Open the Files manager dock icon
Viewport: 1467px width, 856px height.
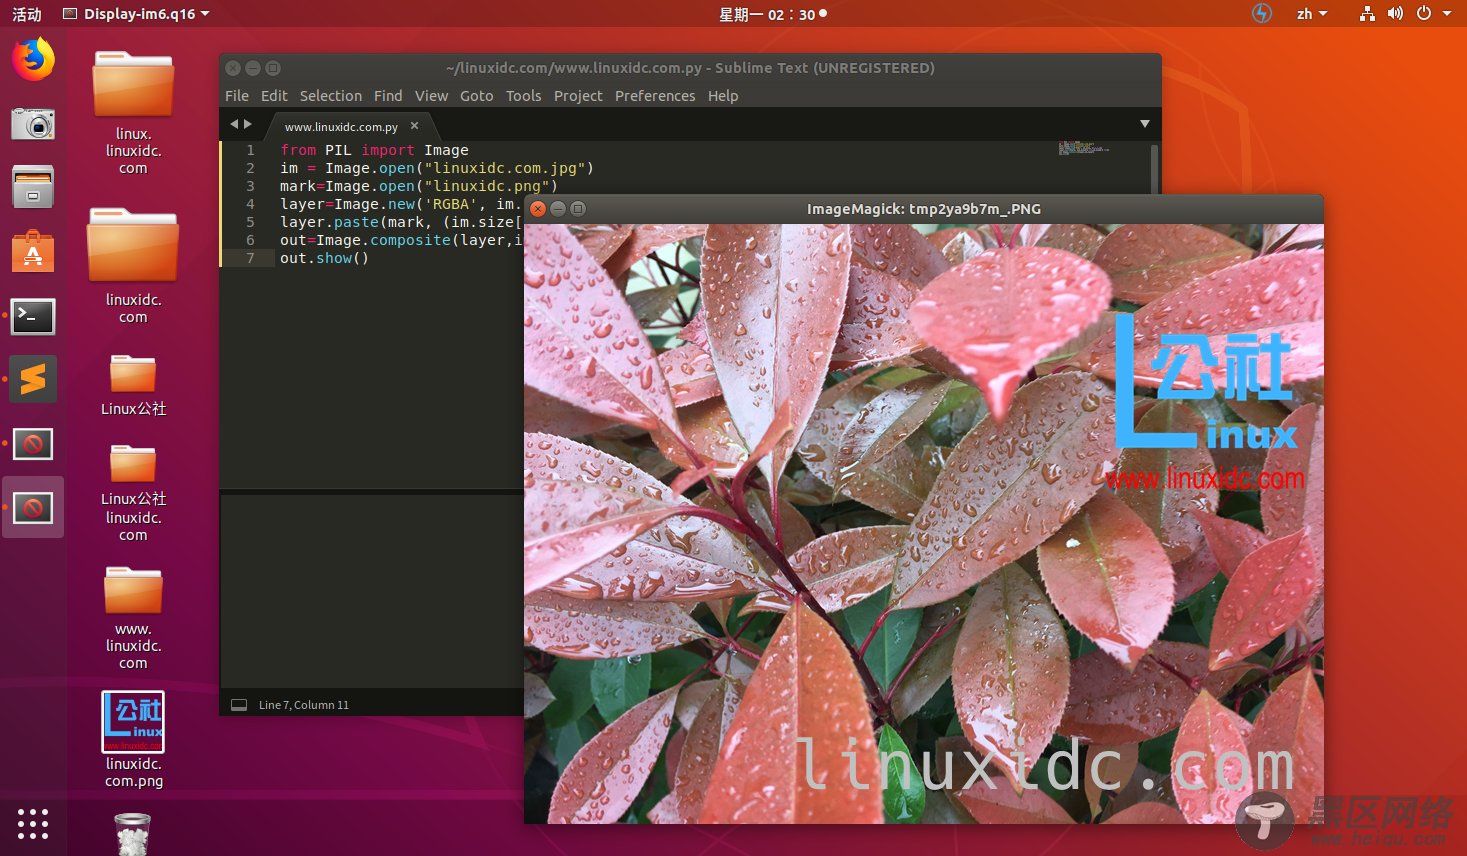(33, 187)
